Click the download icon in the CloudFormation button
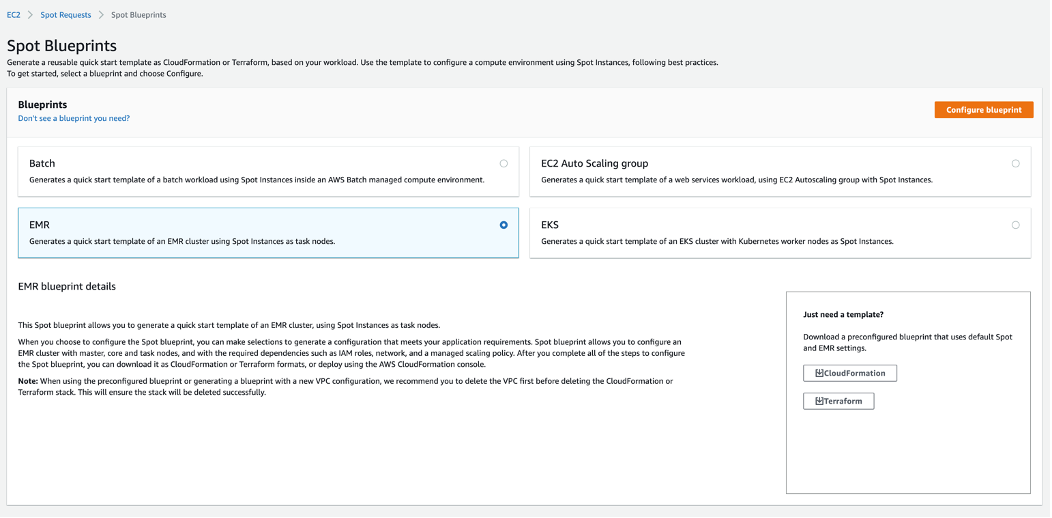This screenshot has height=518, width=1052. pyautogui.click(x=819, y=373)
